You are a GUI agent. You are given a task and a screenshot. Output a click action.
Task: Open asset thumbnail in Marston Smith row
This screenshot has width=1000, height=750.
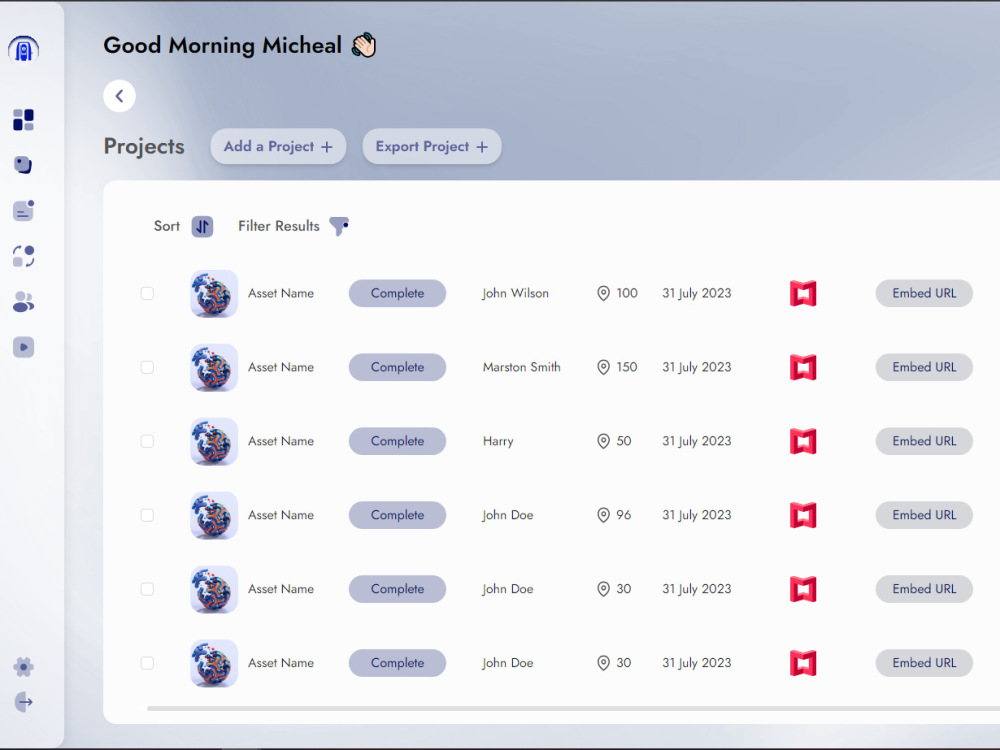(x=214, y=367)
